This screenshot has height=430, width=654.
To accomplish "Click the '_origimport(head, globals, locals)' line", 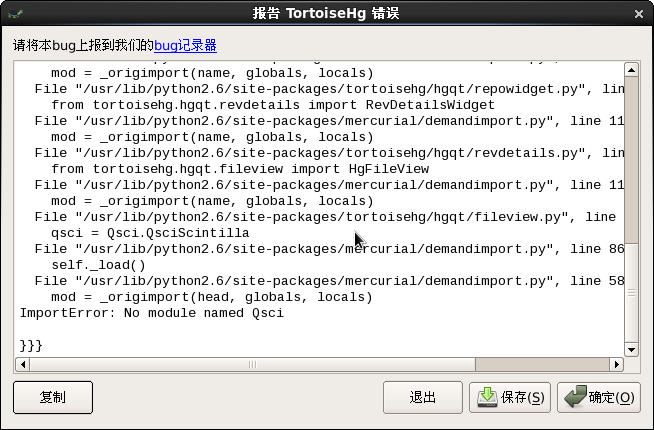I will click(211, 297).
